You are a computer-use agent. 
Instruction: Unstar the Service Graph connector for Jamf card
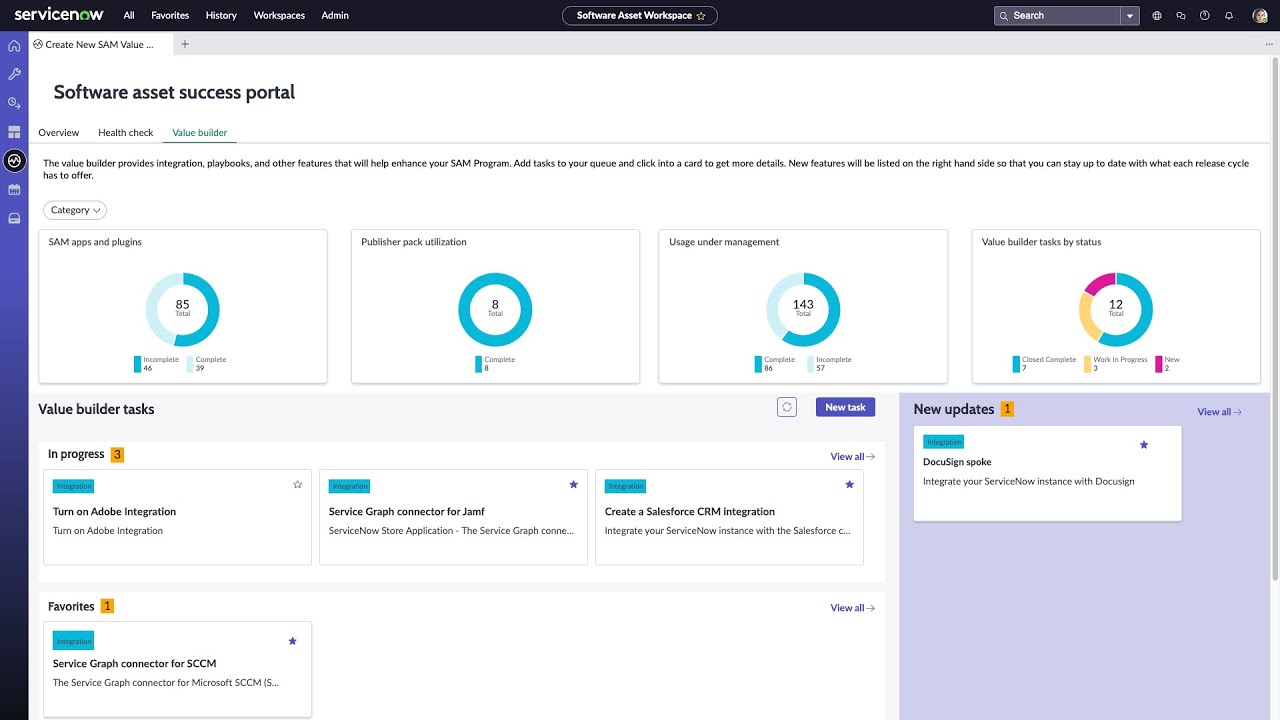573,484
